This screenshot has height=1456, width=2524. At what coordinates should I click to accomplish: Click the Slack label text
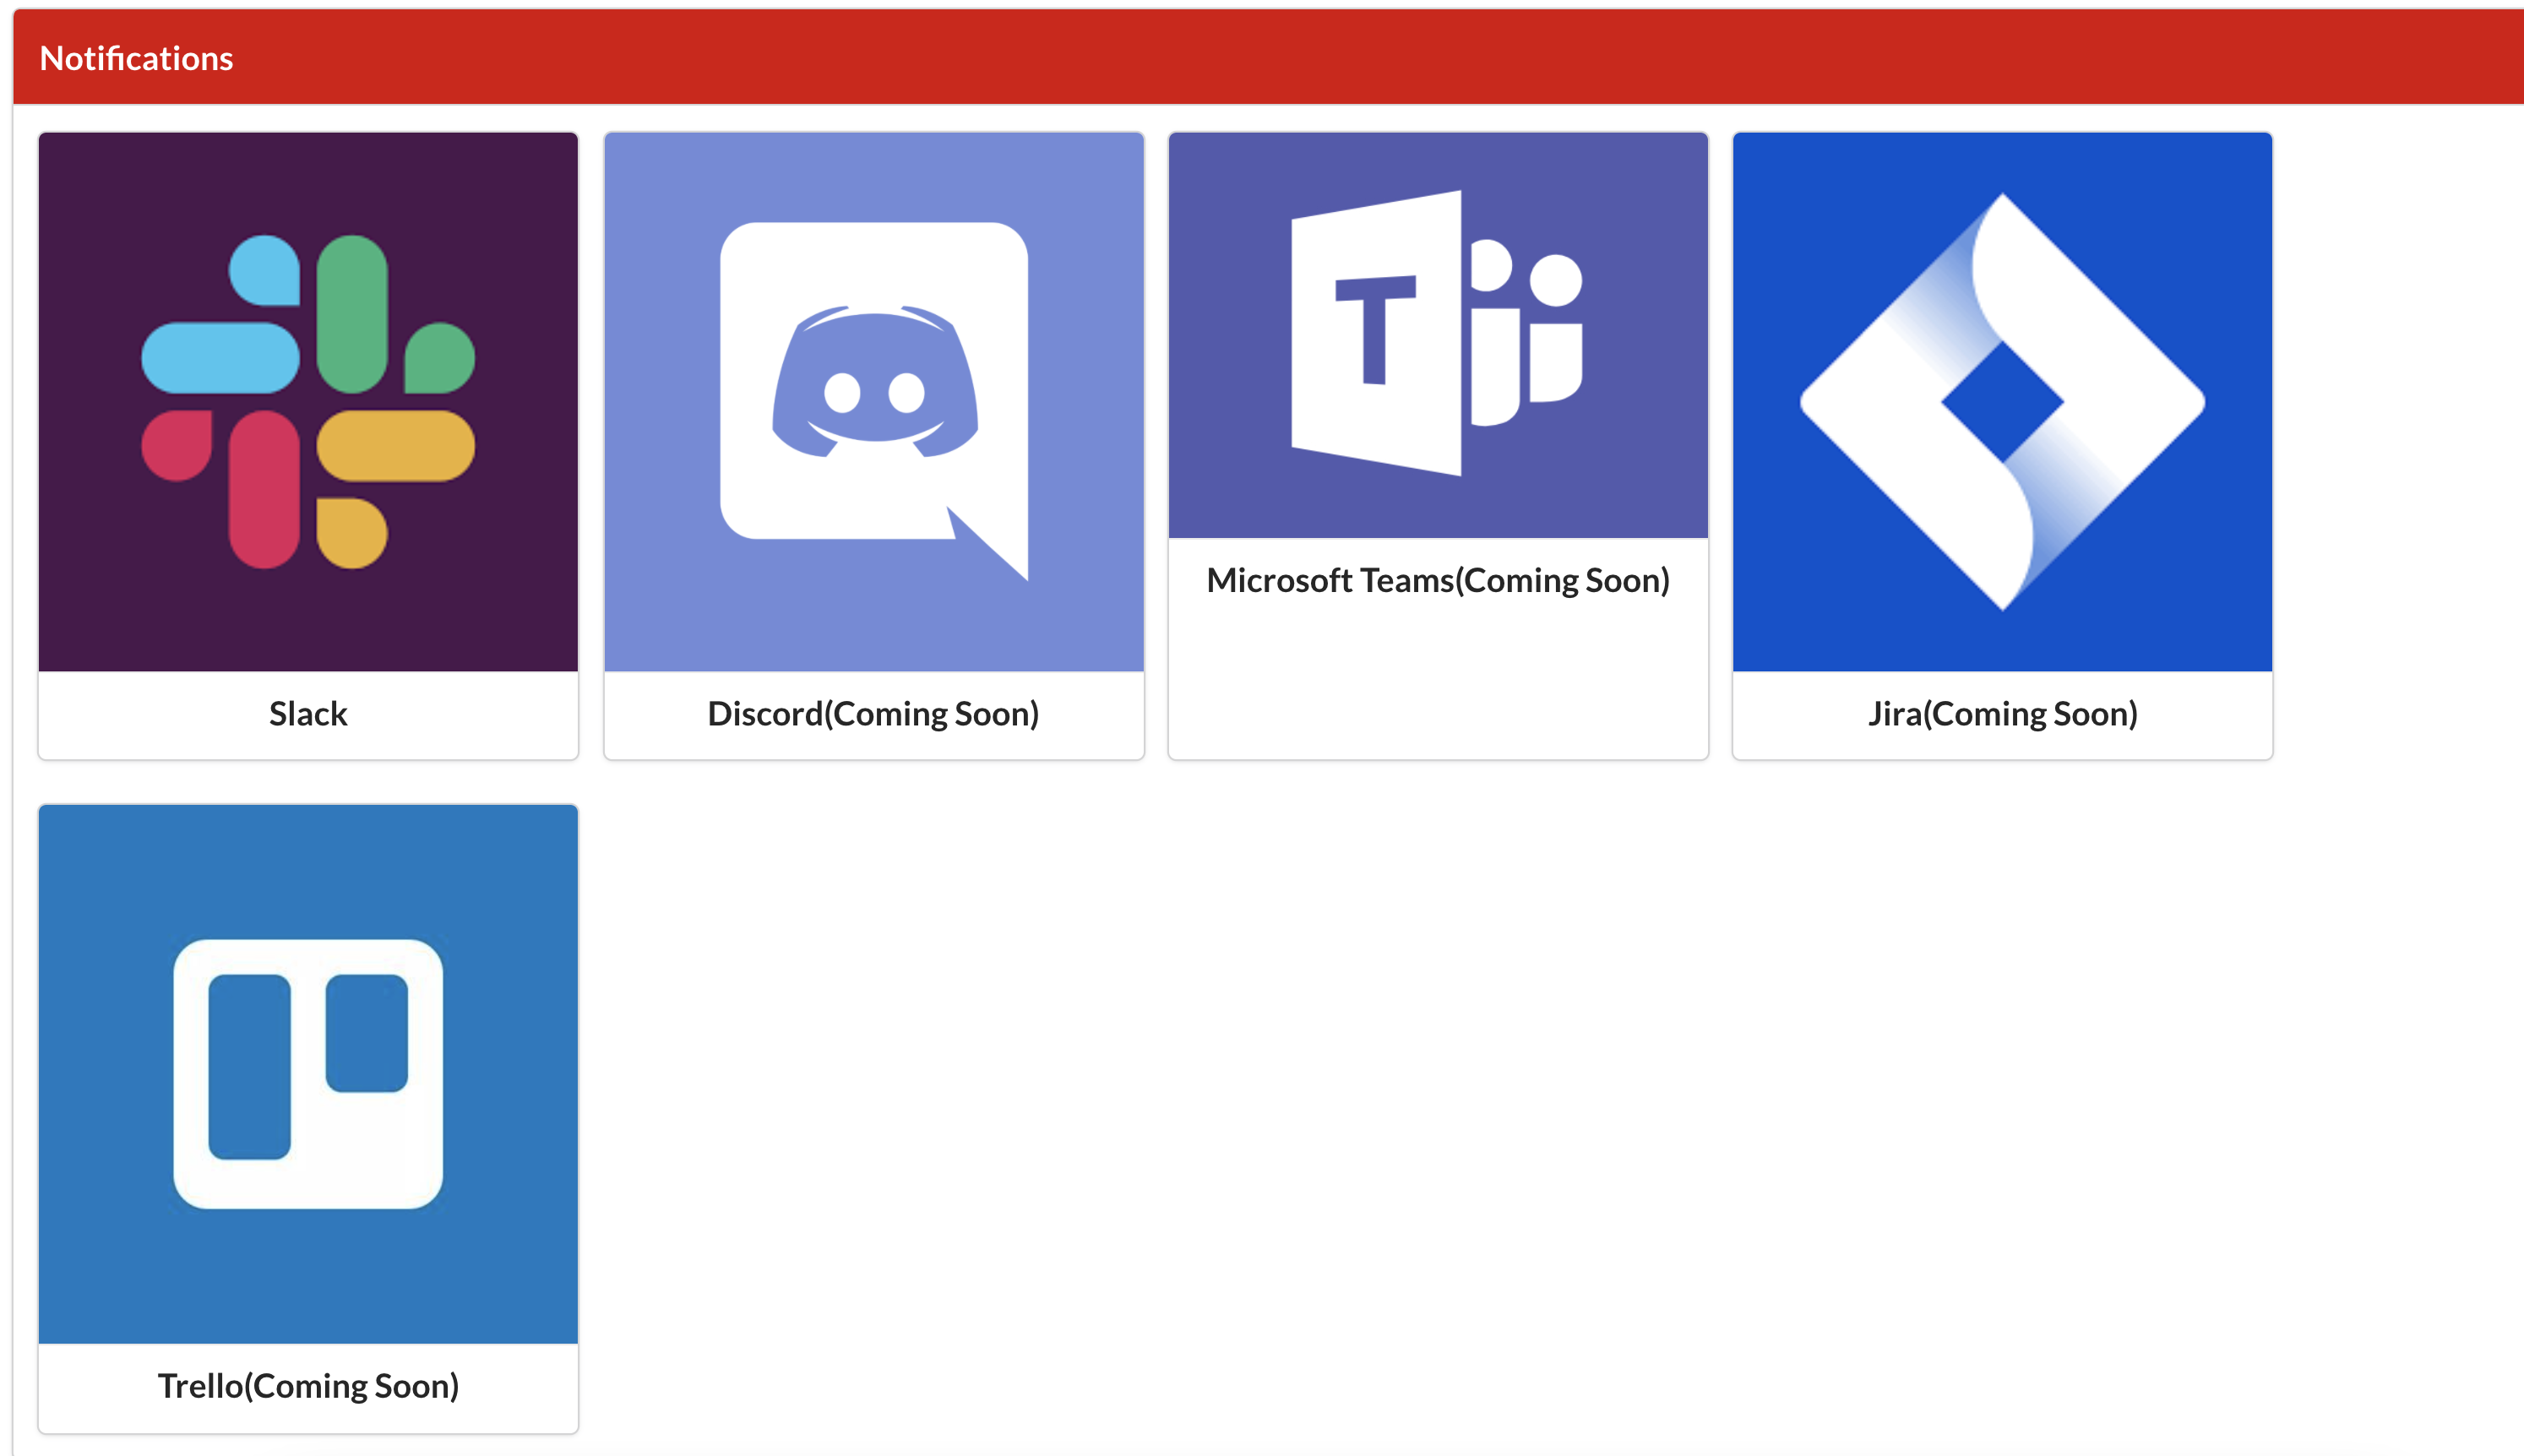pyautogui.click(x=307, y=713)
